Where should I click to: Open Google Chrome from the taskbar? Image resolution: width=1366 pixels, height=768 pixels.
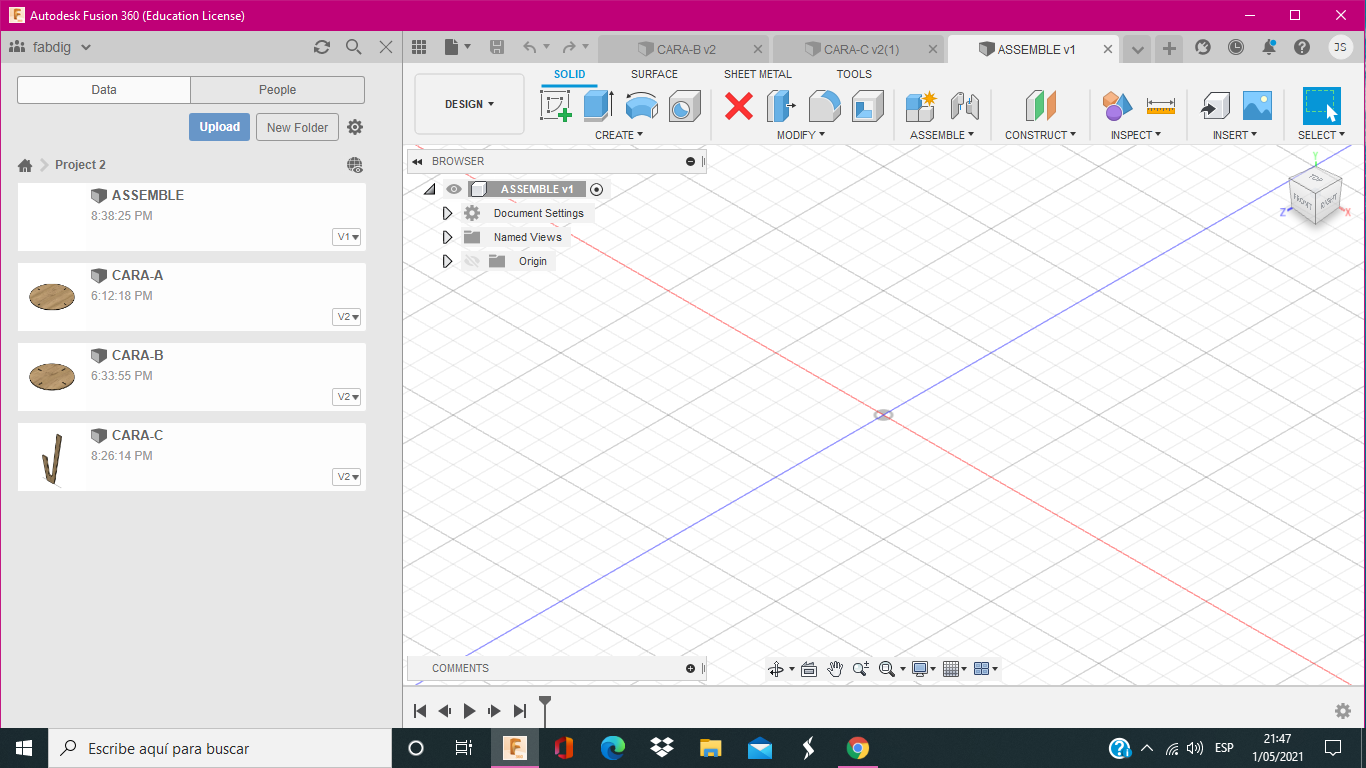[x=857, y=748]
